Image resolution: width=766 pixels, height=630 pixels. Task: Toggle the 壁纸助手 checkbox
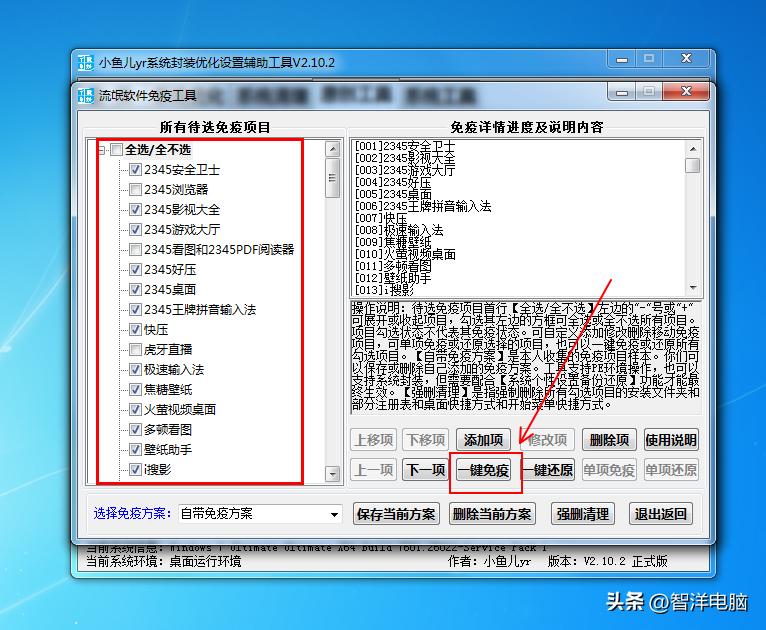[135, 450]
